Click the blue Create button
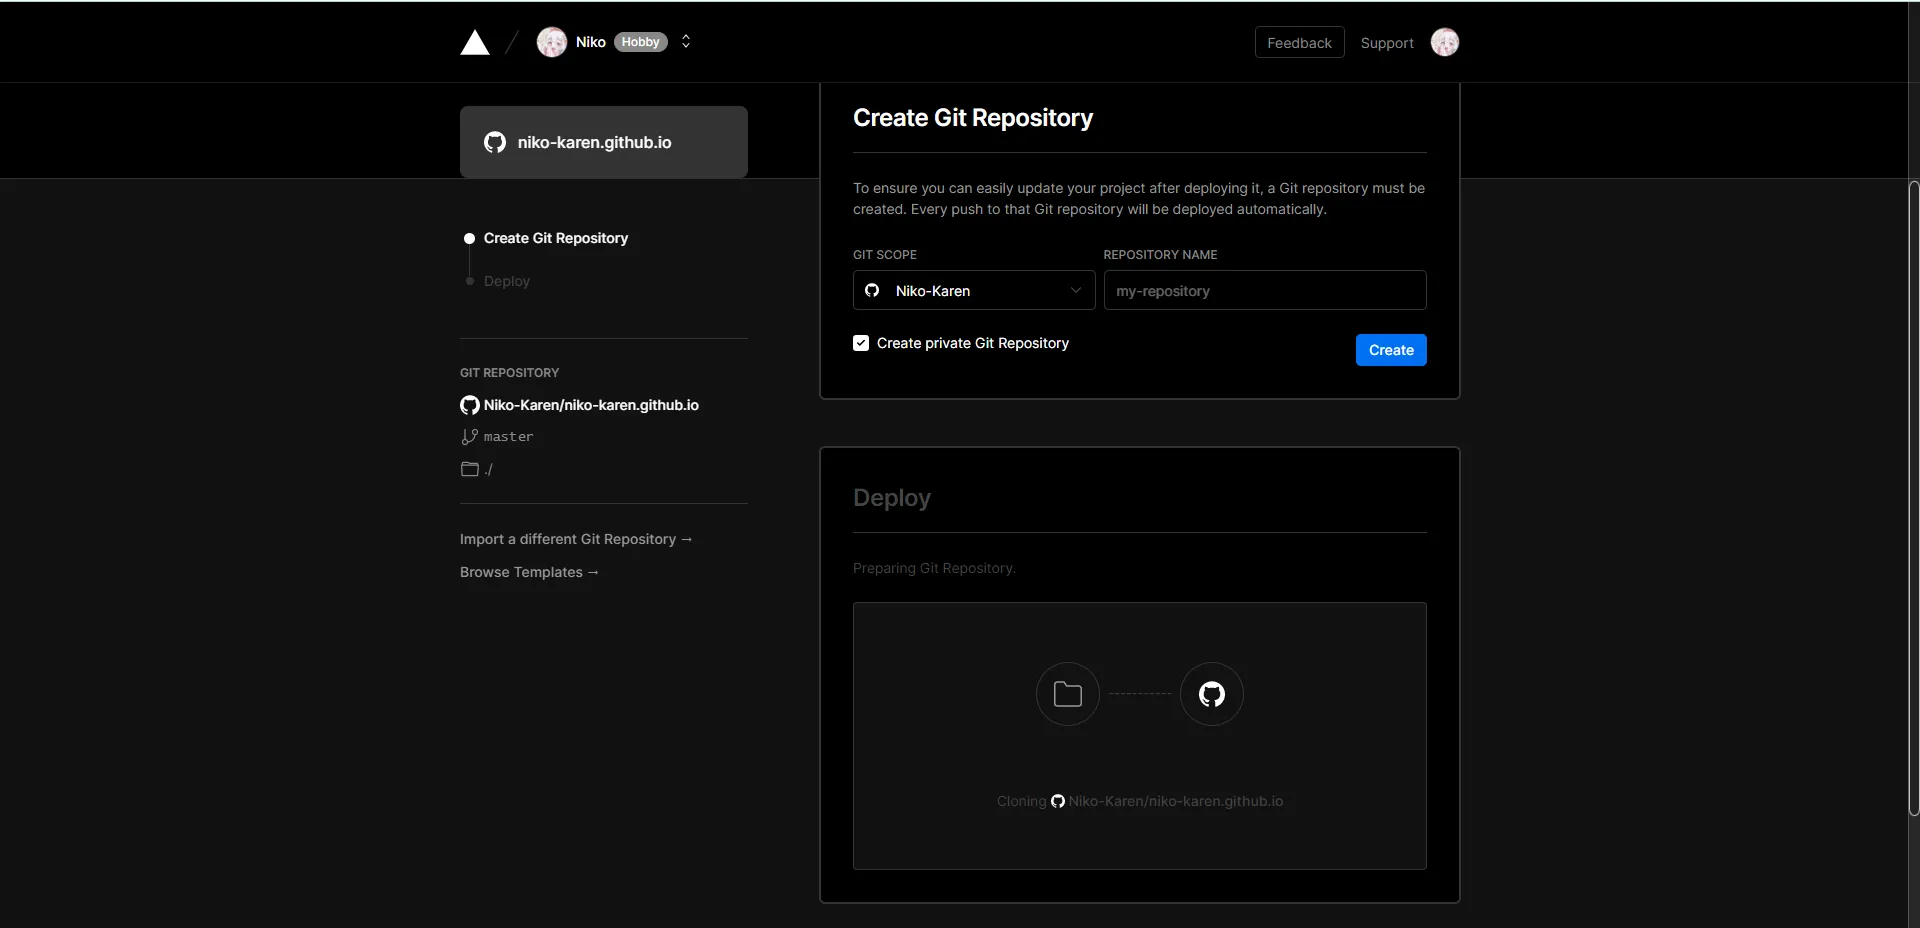Screen dimensions: 1920x928 point(1391,350)
